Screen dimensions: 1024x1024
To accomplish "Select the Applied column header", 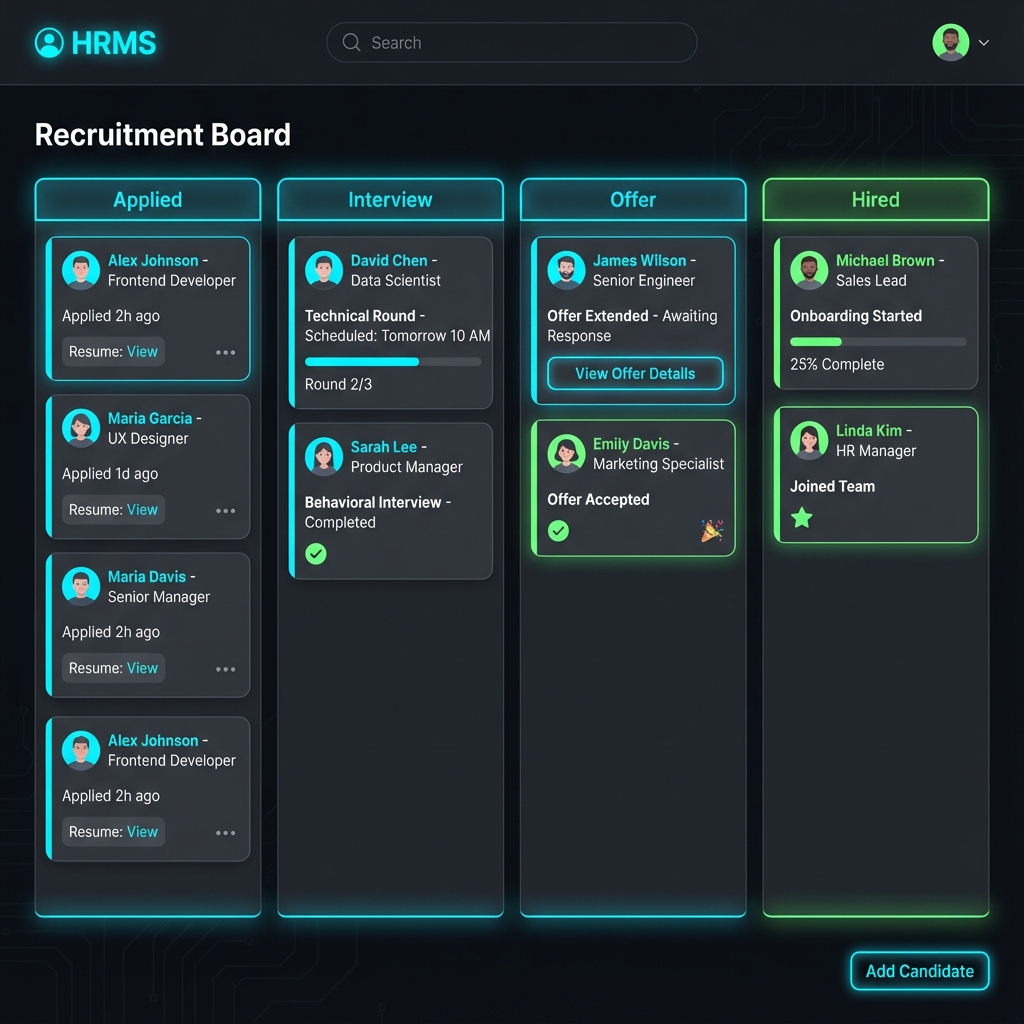I will pos(148,200).
